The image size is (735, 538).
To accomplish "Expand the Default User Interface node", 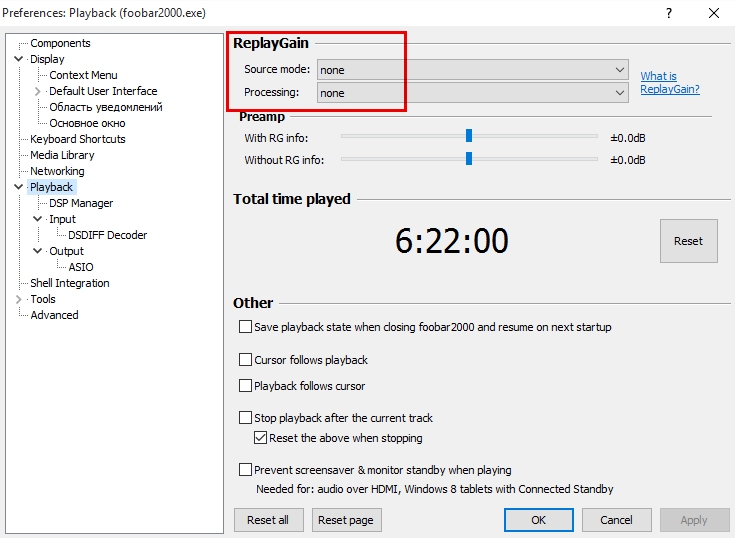I will 38,91.
